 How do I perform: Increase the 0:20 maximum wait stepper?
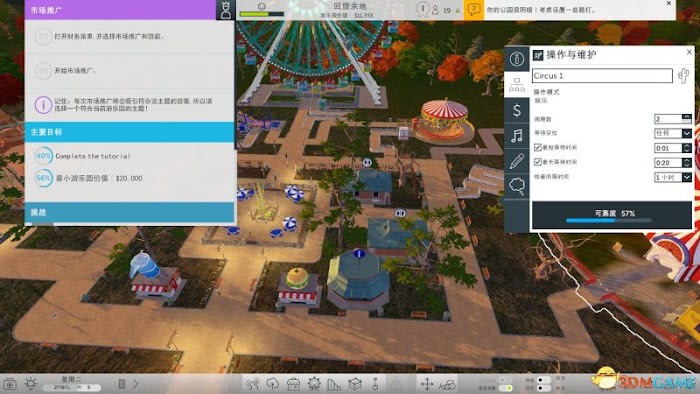point(687,160)
